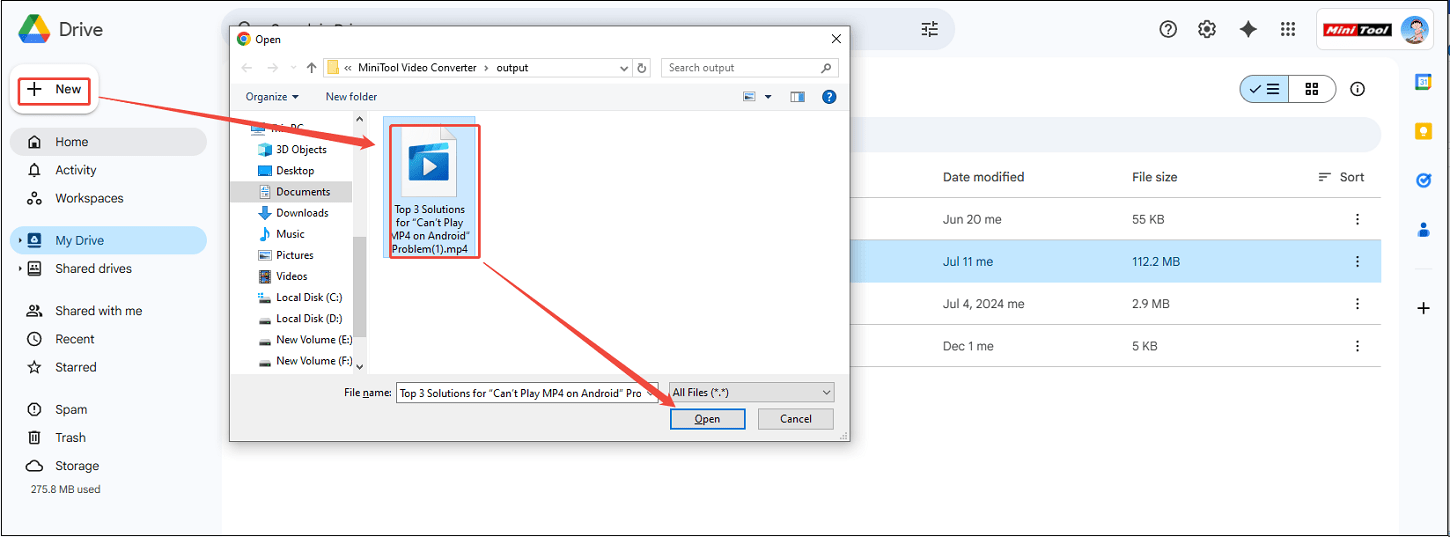Open Recent files in sidebar
This screenshot has height=537, width=1450.
[108, 339]
